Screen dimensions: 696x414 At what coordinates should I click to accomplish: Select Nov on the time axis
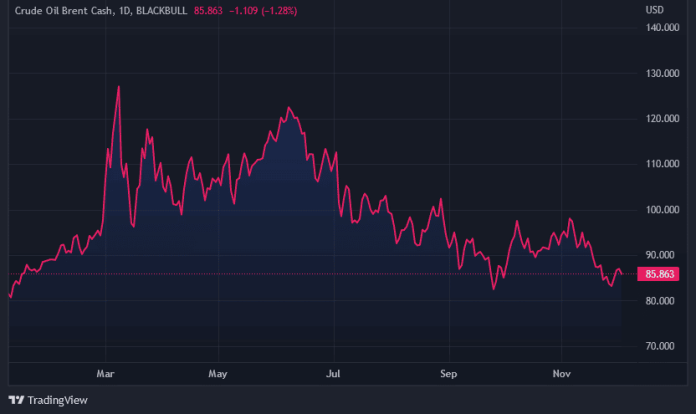coord(562,374)
